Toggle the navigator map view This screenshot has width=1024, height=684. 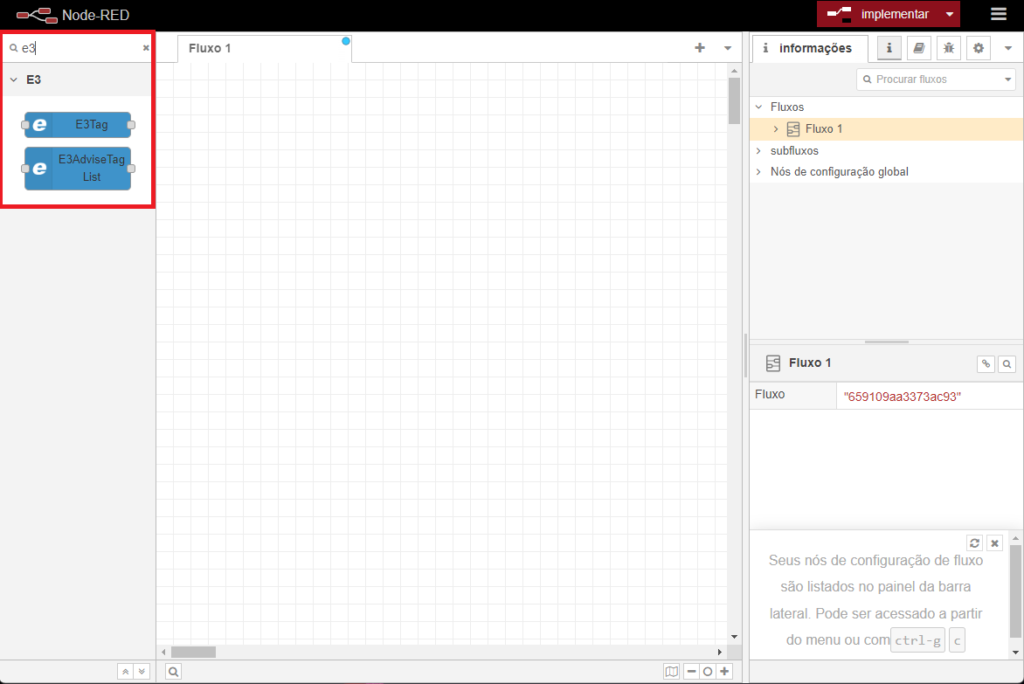tap(671, 672)
